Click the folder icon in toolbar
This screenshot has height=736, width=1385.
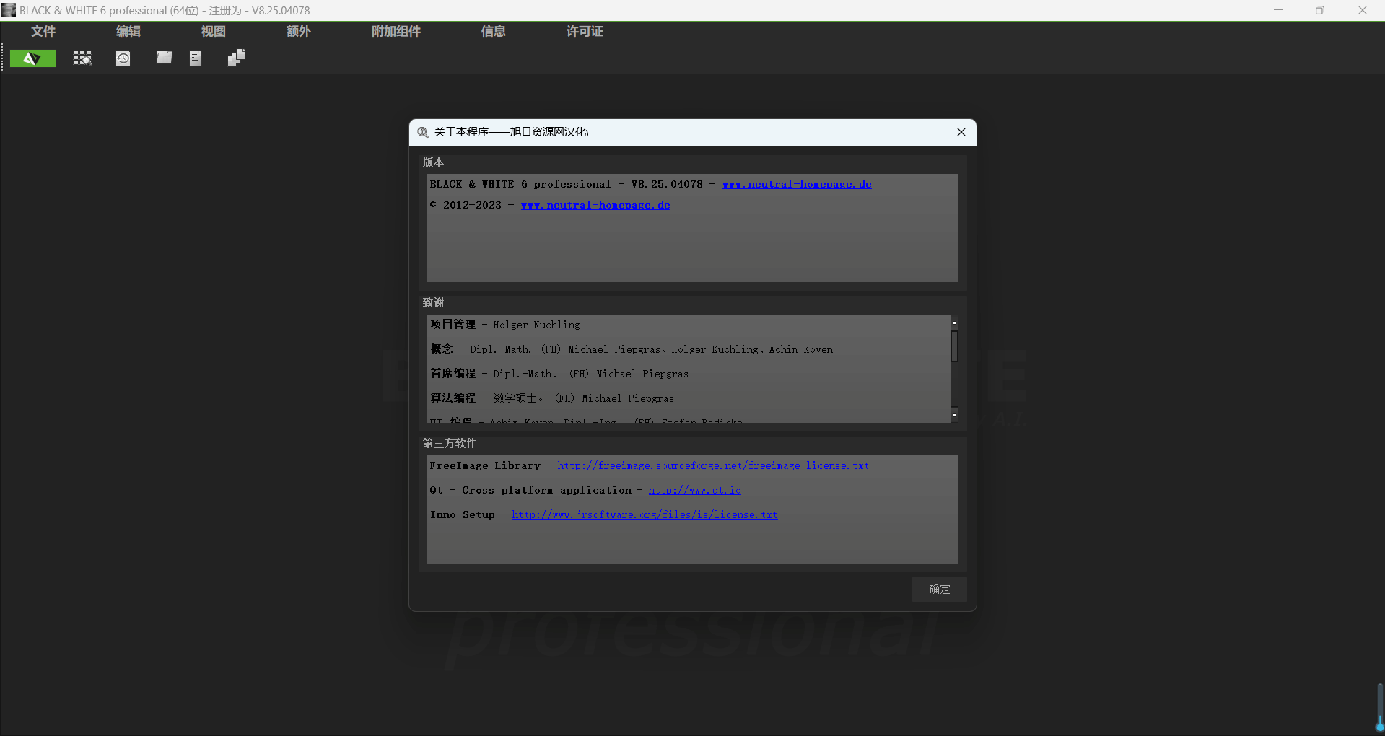pos(164,58)
